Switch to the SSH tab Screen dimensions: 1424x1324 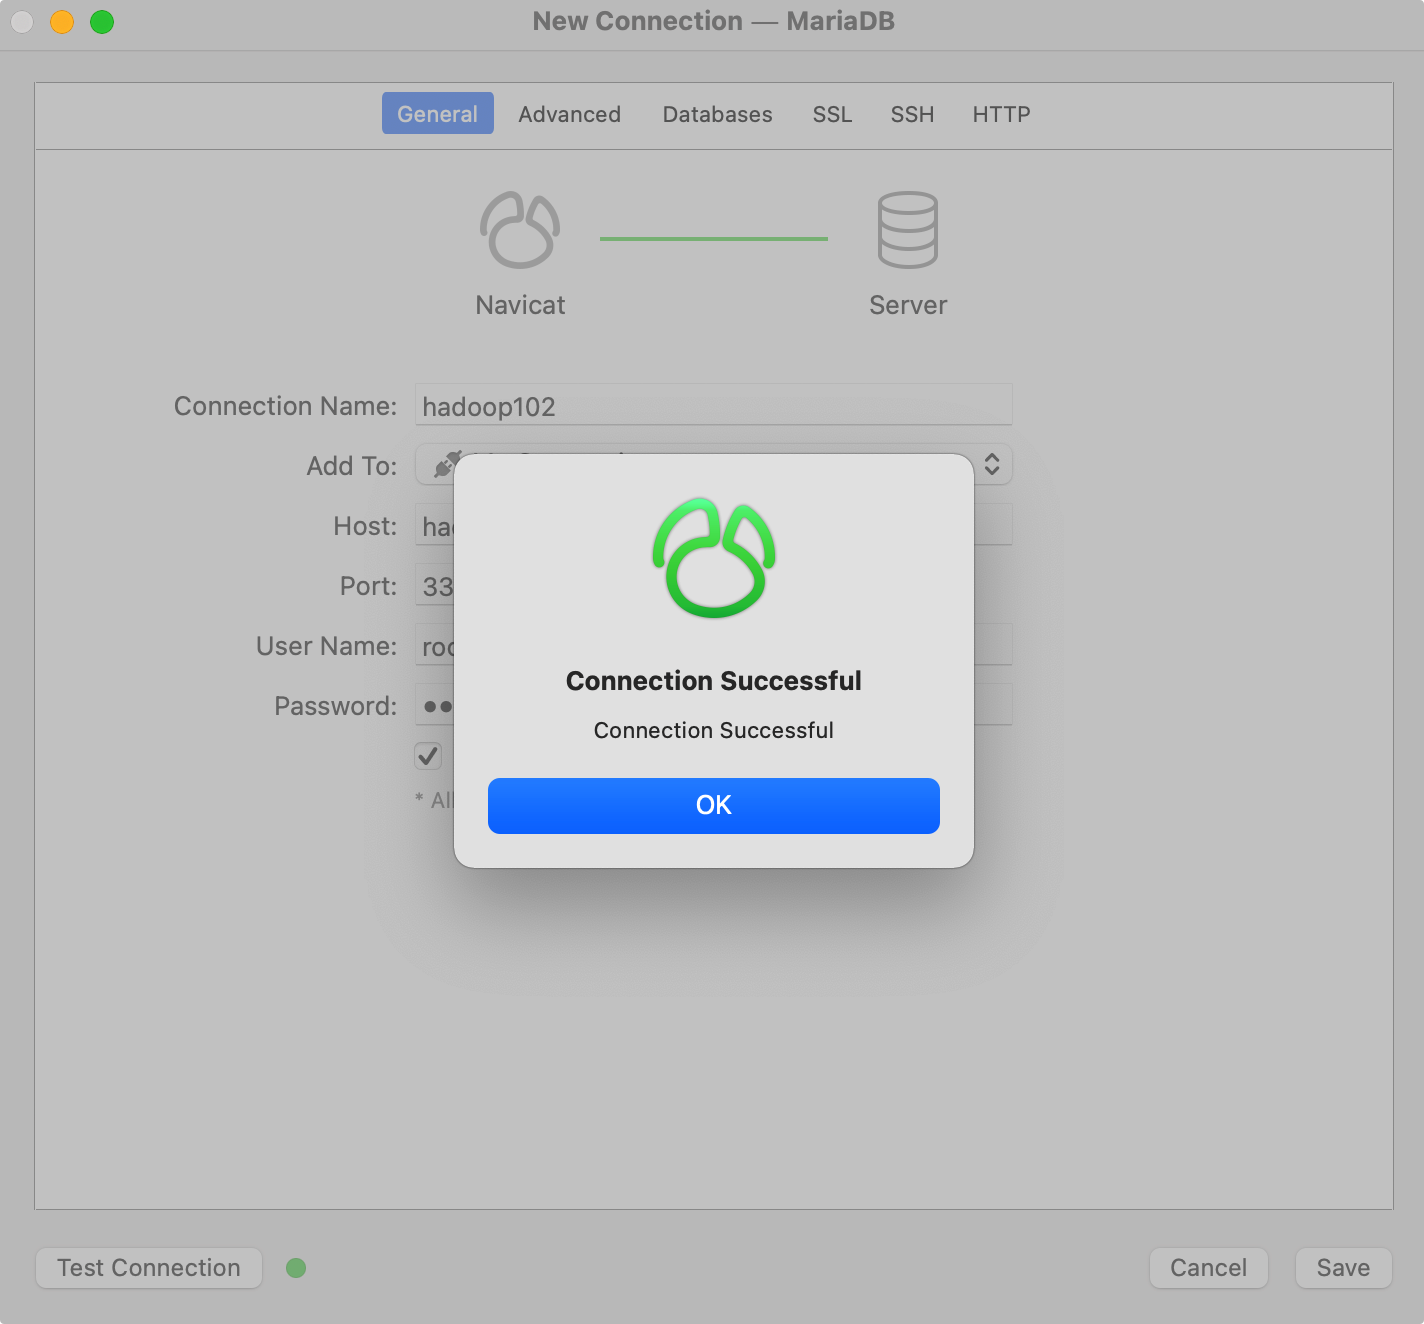(x=912, y=114)
